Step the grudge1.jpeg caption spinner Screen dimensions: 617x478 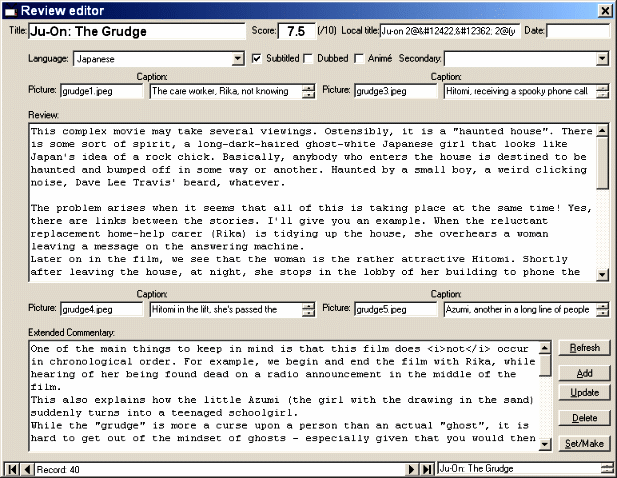tap(309, 91)
